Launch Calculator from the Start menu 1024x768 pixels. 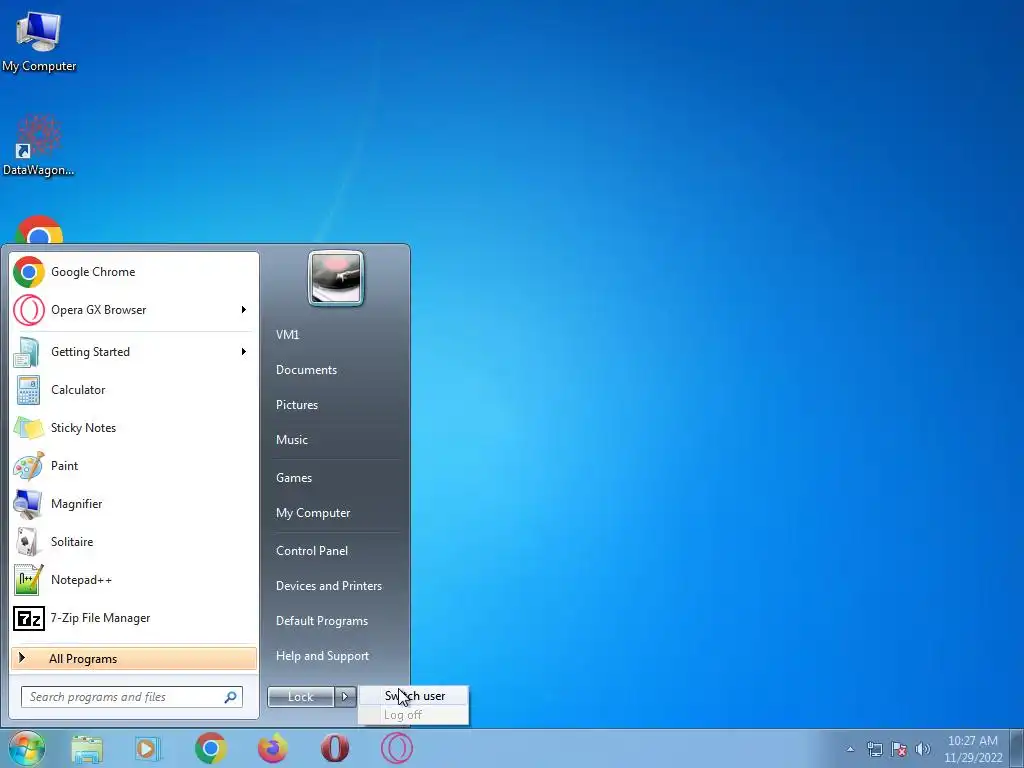tap(133, 390)
